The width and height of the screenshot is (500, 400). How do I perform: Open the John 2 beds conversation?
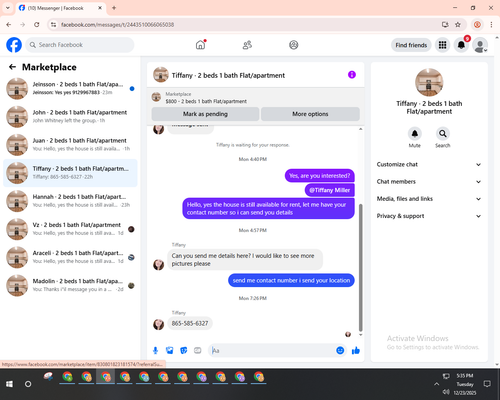(x=70, y=116)
